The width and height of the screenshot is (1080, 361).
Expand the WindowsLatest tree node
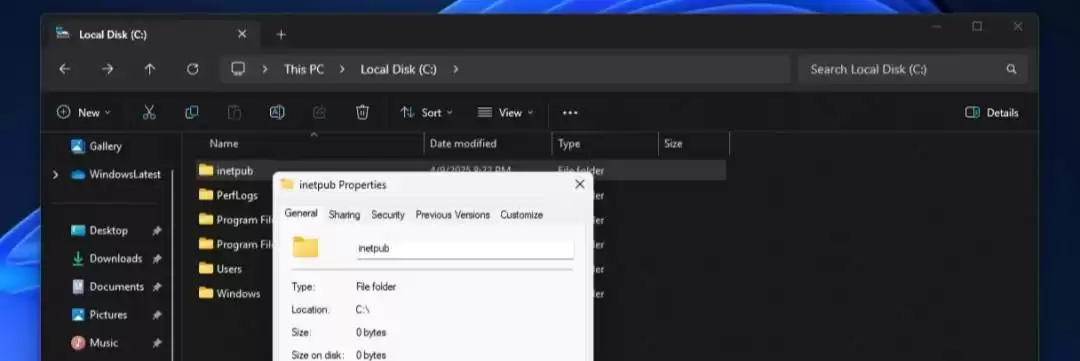click(x=55, y=175)
